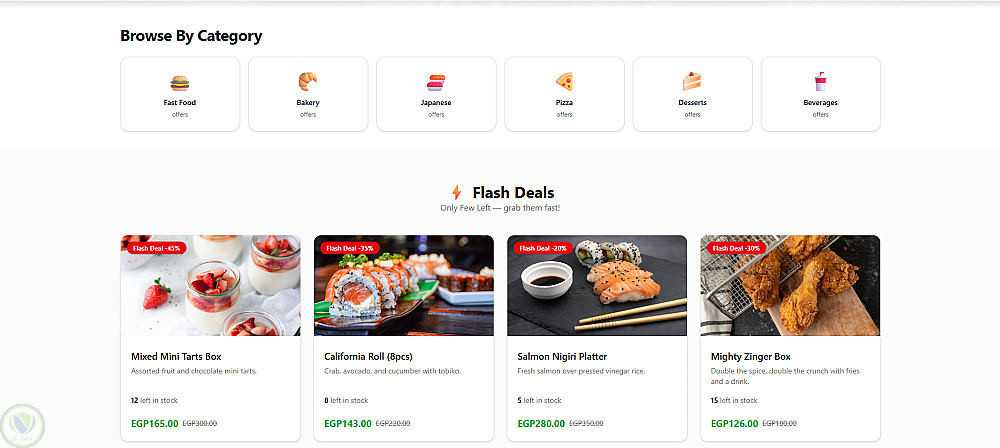Open the Mixed Mini Tarts Box title

[176, 357]
